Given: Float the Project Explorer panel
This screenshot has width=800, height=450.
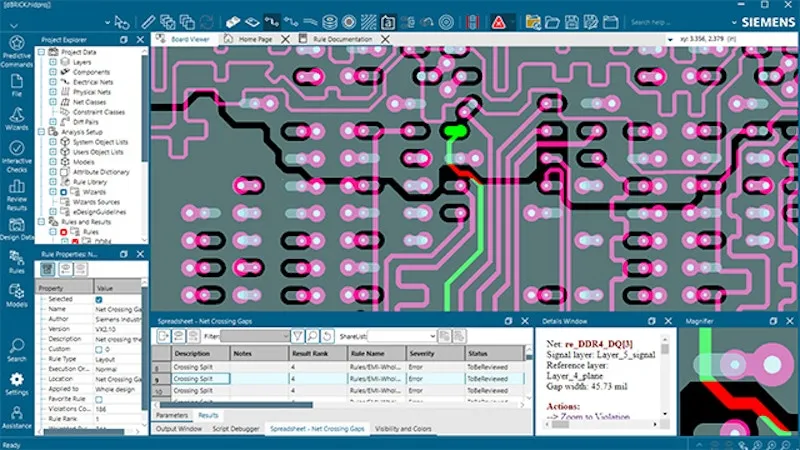Looking at the screenshot, I should pyautogui.click(x=123, y=40).
